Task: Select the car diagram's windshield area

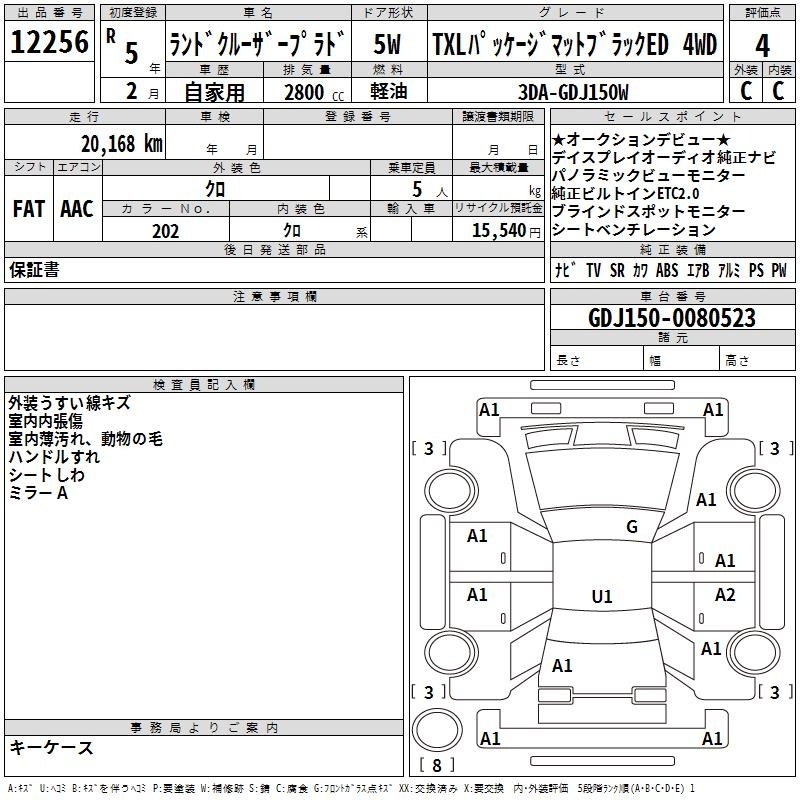Action: tap(600, 482)
